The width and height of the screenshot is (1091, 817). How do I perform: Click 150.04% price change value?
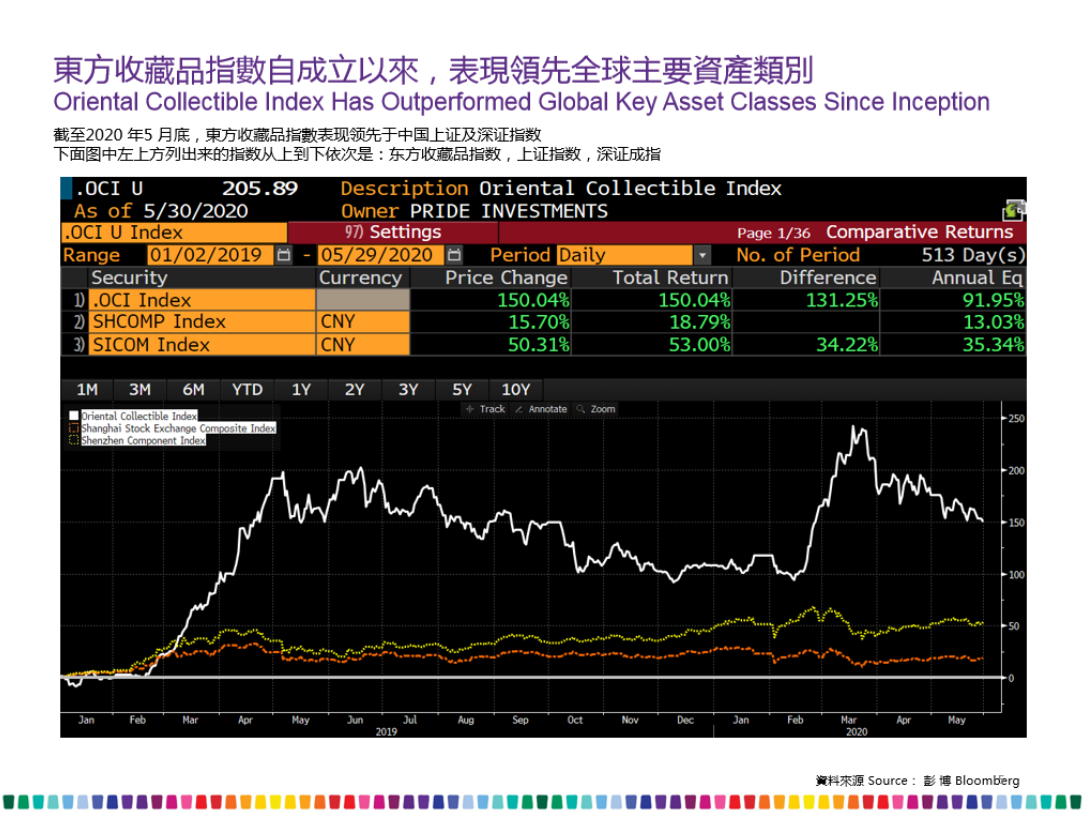pyautogui.click(x=533, y=300)
